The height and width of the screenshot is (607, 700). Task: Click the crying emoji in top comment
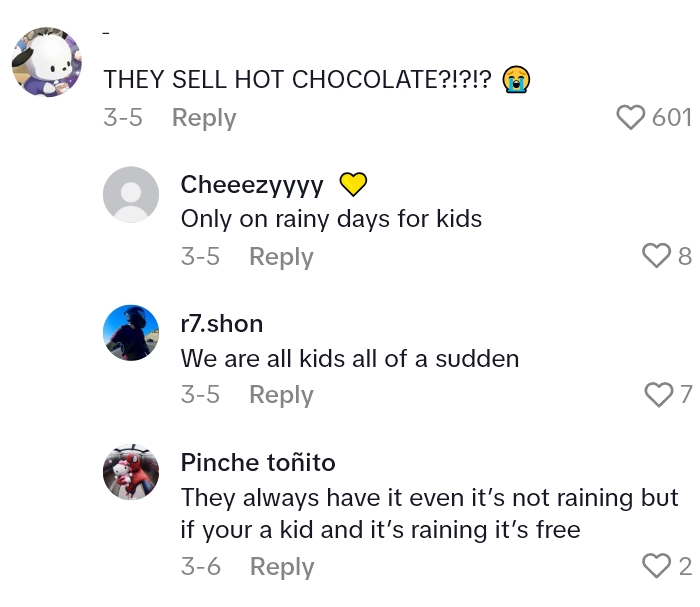[516, 80]
